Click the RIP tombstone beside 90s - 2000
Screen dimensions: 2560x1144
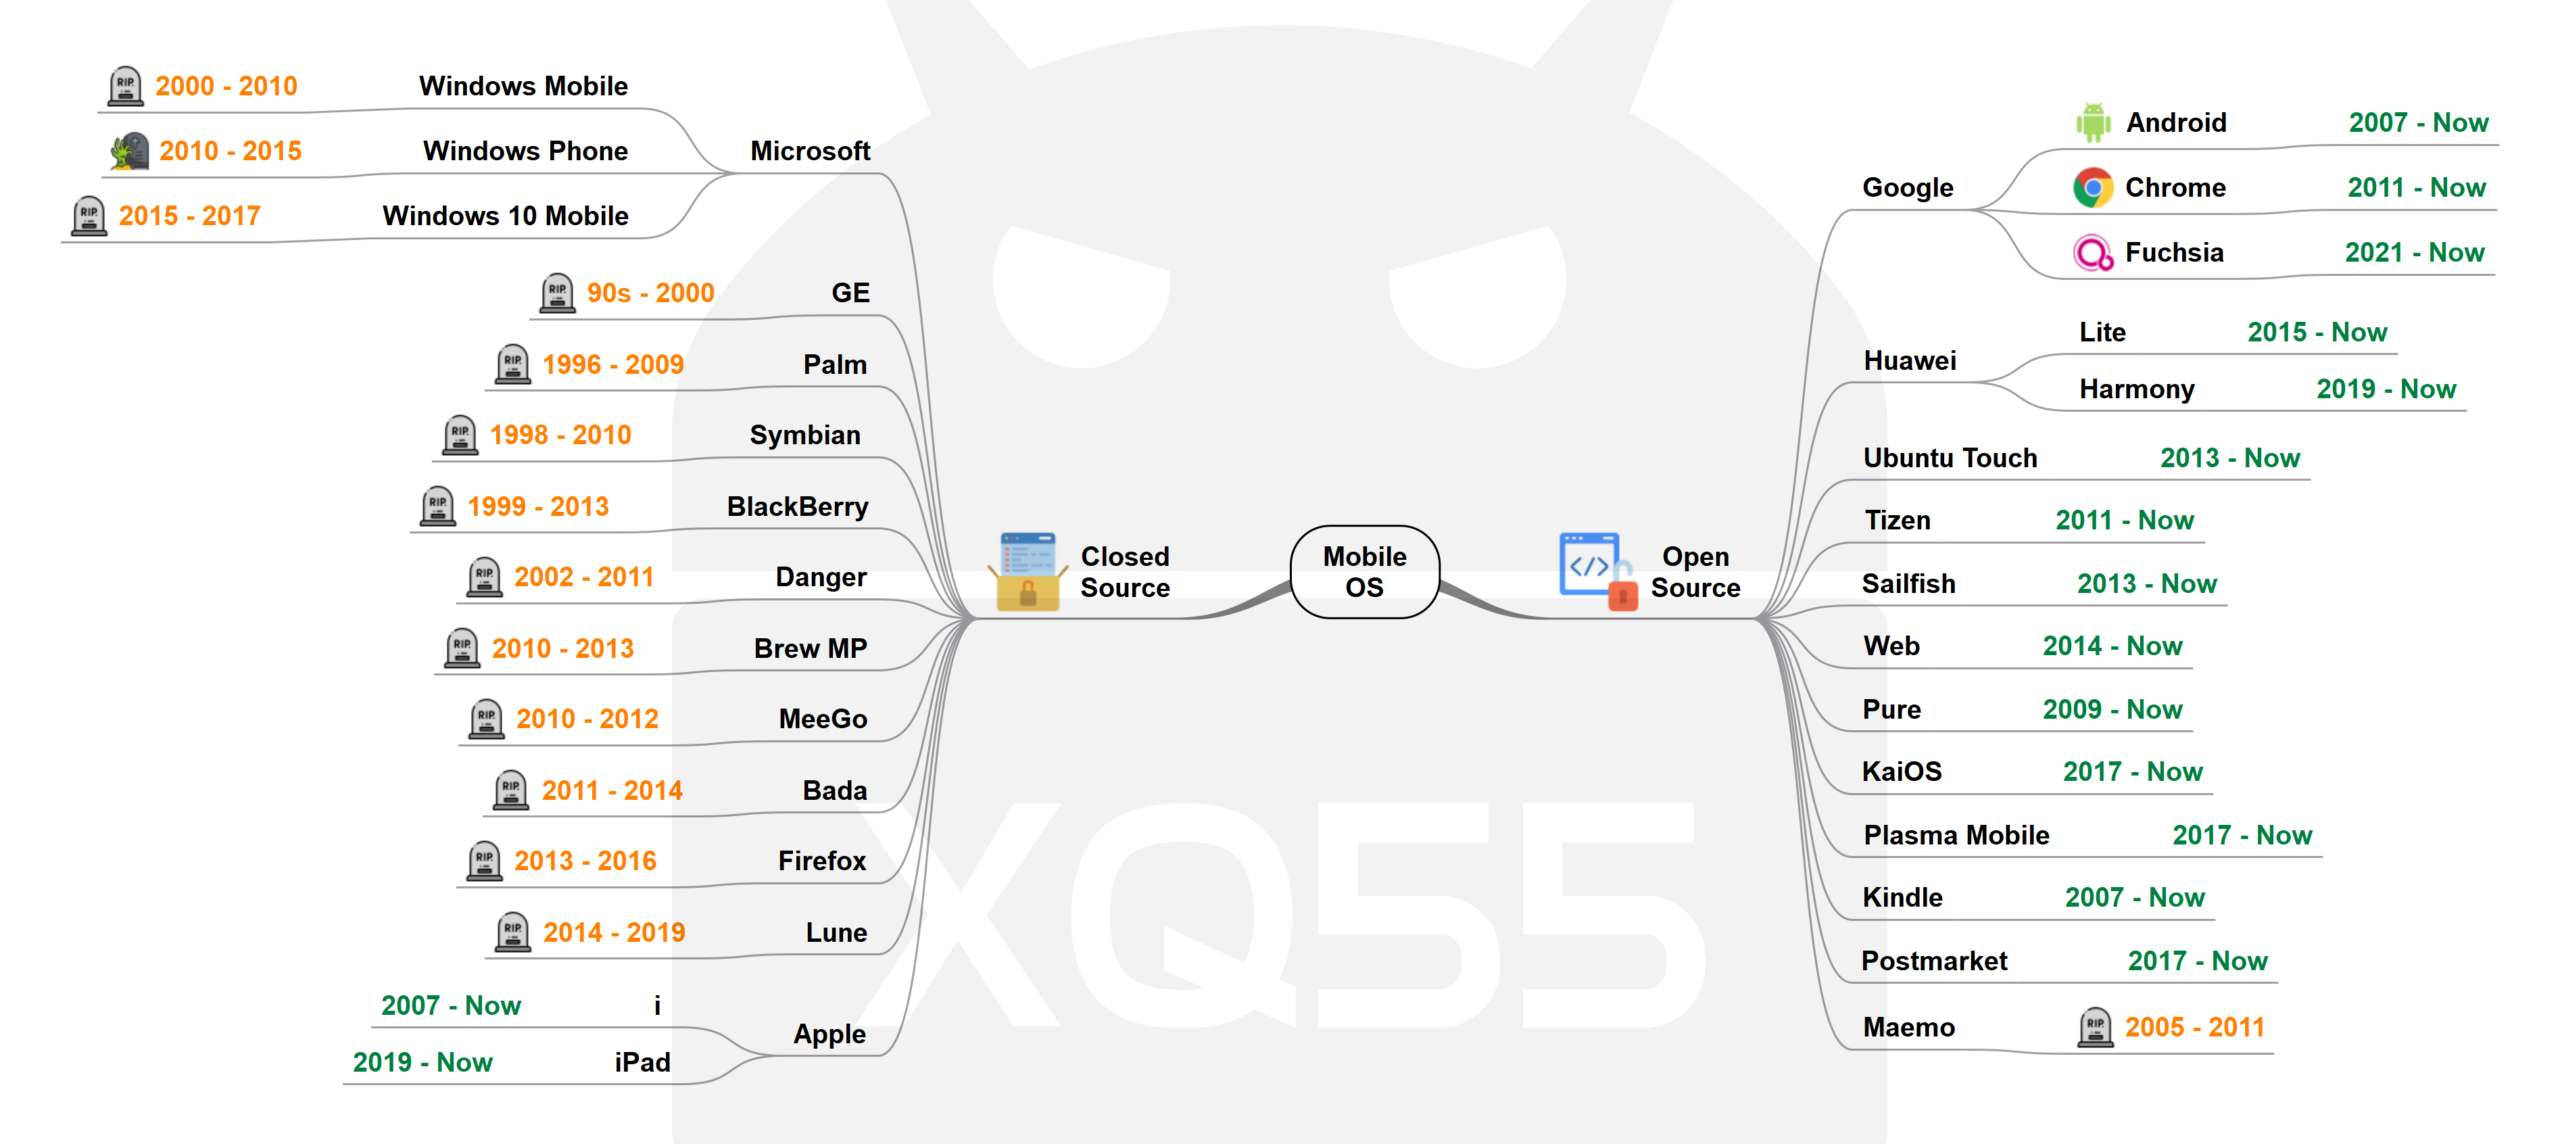click(x=557, y=293)
